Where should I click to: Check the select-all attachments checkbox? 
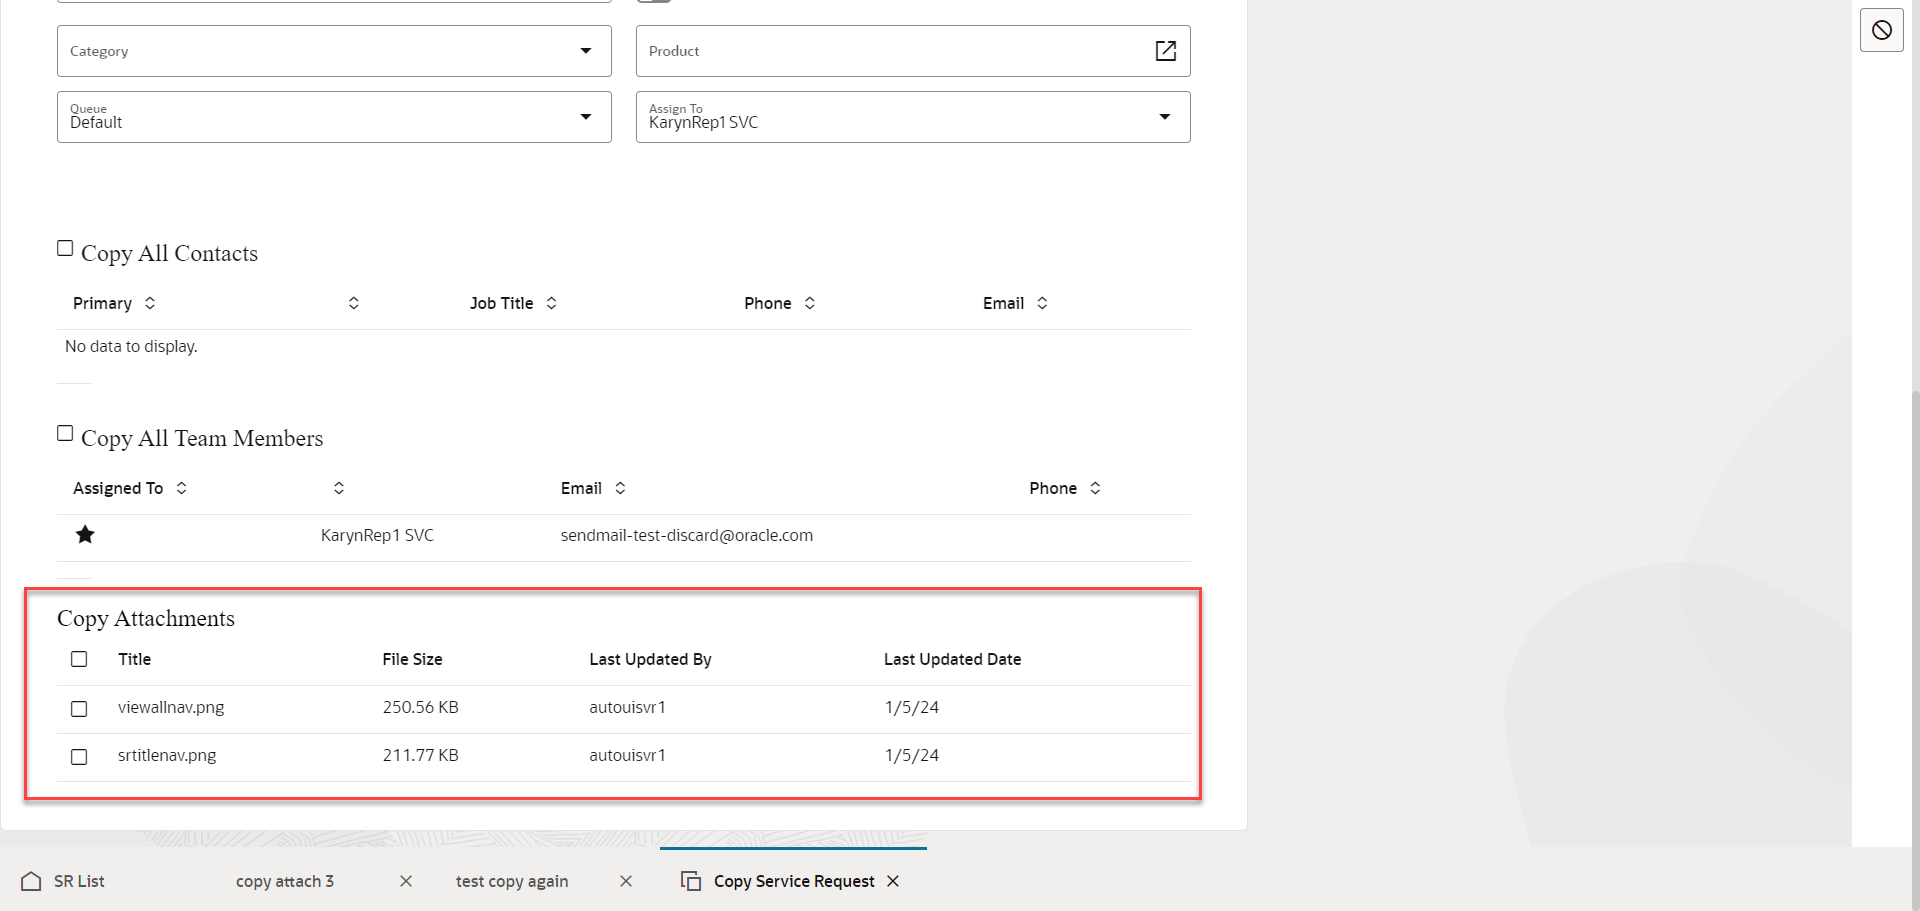(x=79, y=659)
